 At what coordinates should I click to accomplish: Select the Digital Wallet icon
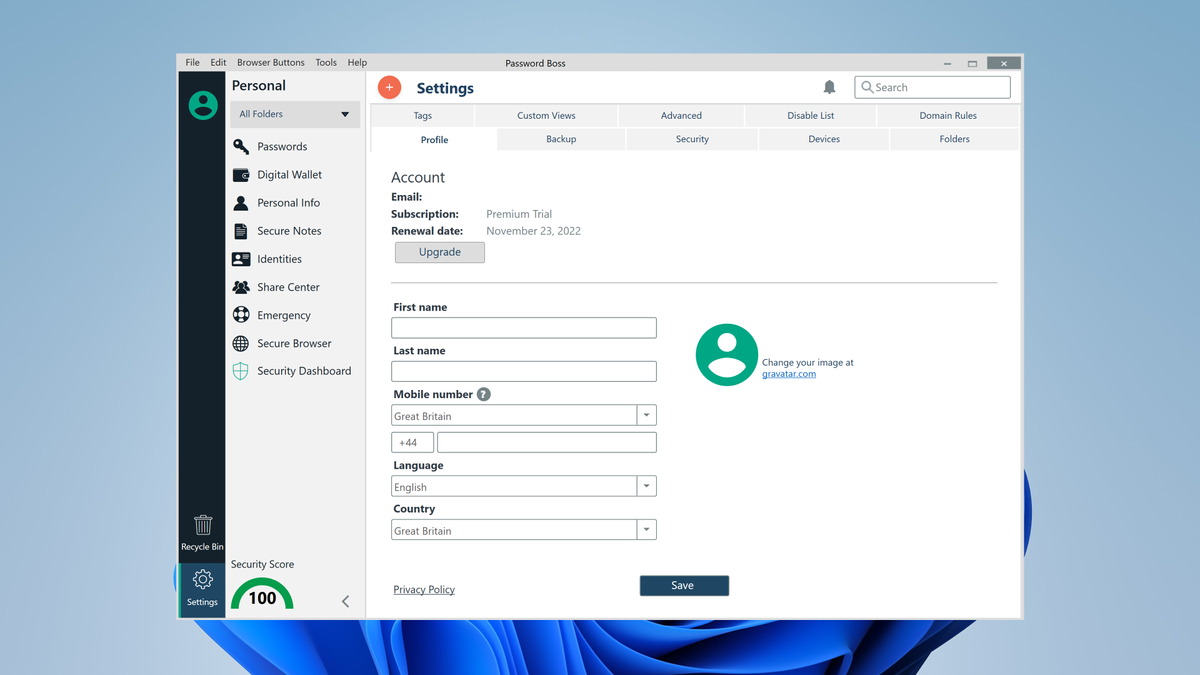[x=241, y=174]
